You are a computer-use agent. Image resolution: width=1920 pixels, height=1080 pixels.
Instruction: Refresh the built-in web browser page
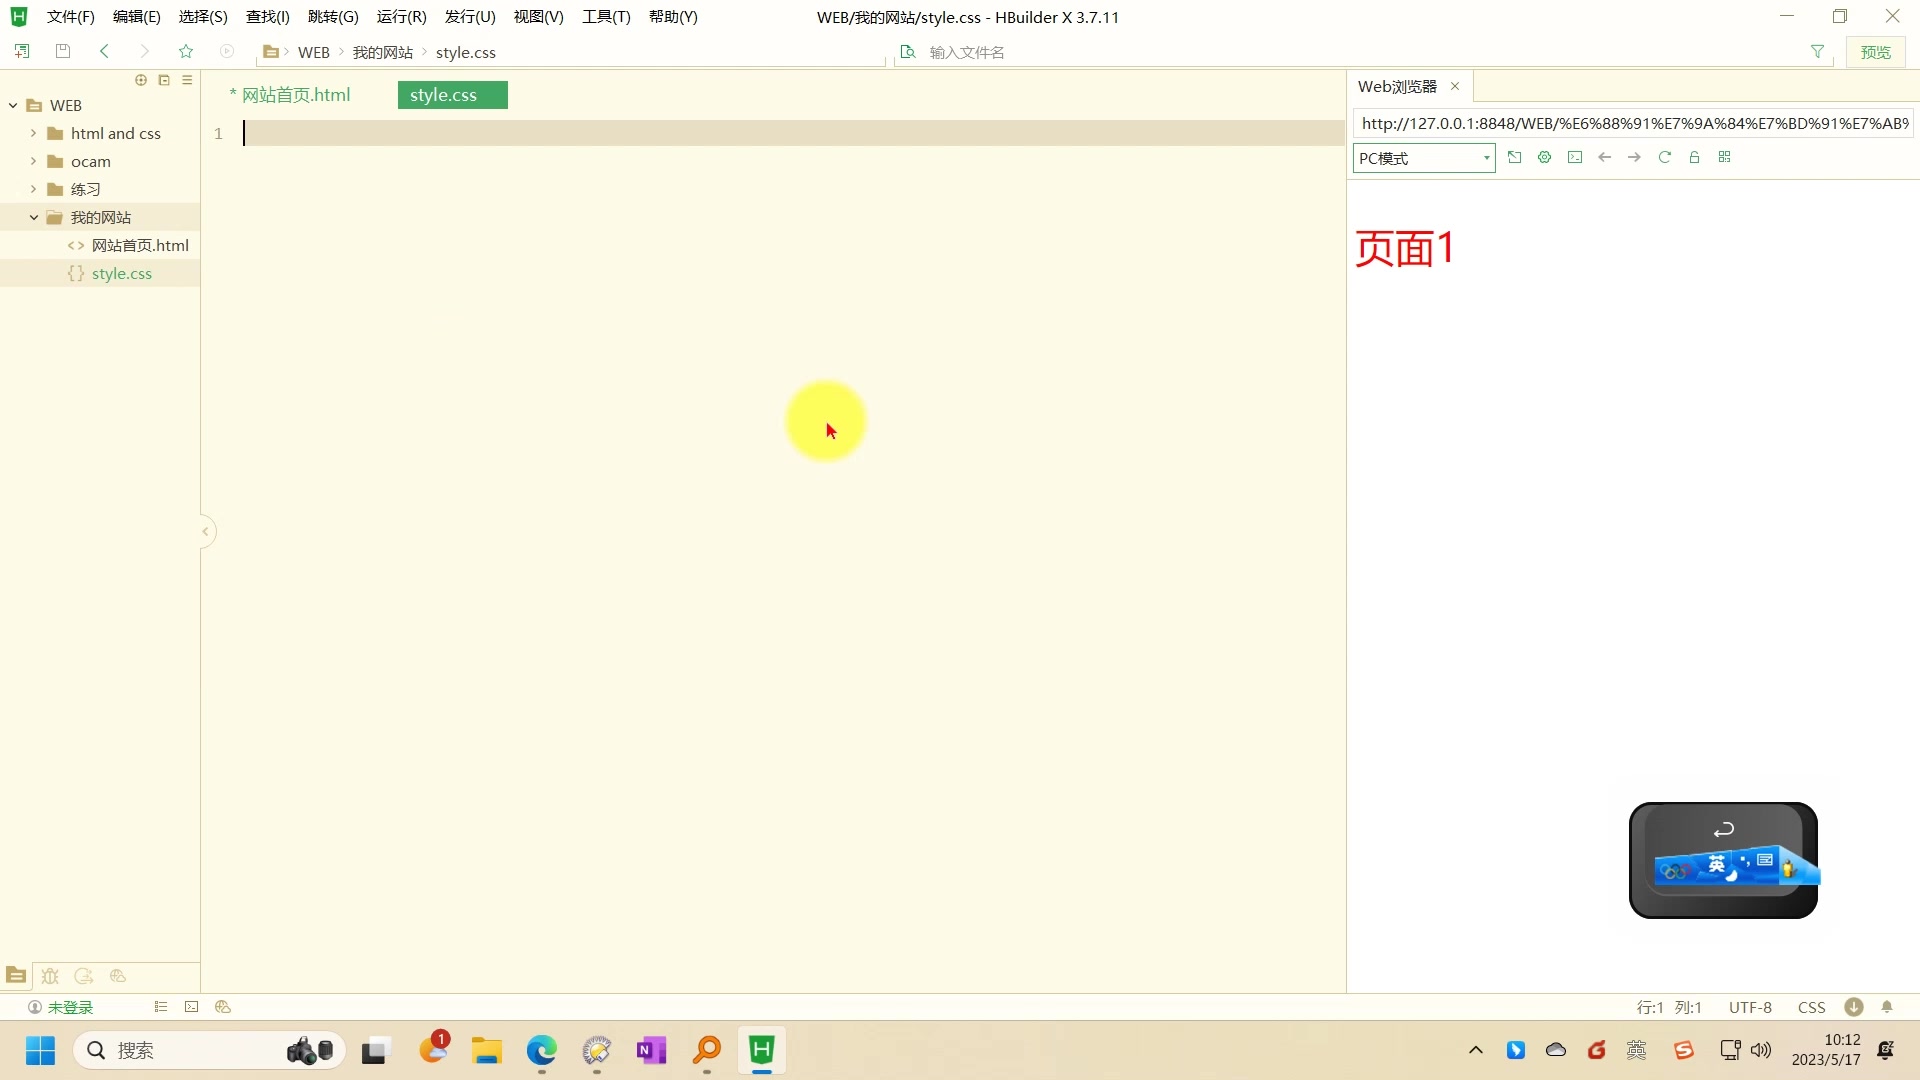[x=1664, y=157]
